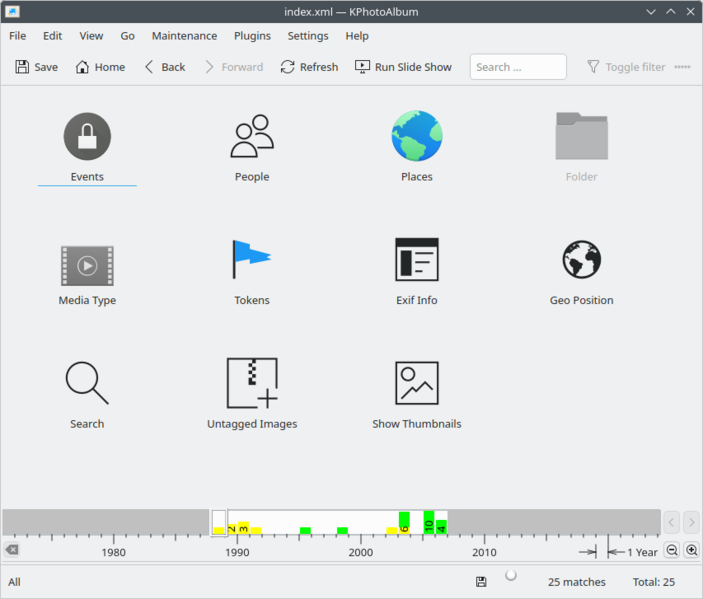This screenshot has width=703, height=599.
Task: Clear the timeline date selection
Action: click(11, 550)
